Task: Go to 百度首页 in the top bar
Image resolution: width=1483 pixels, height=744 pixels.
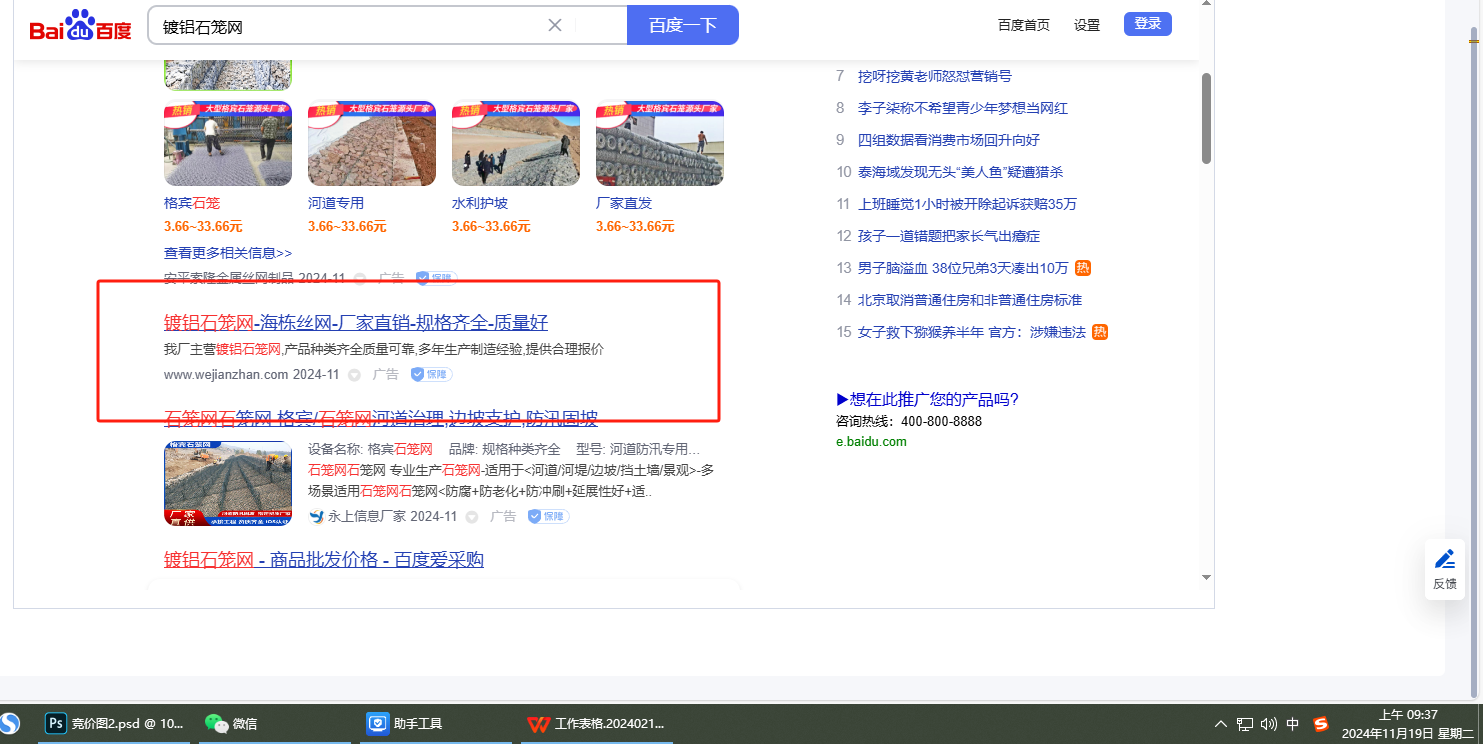Action: [x=1024, y=25]
